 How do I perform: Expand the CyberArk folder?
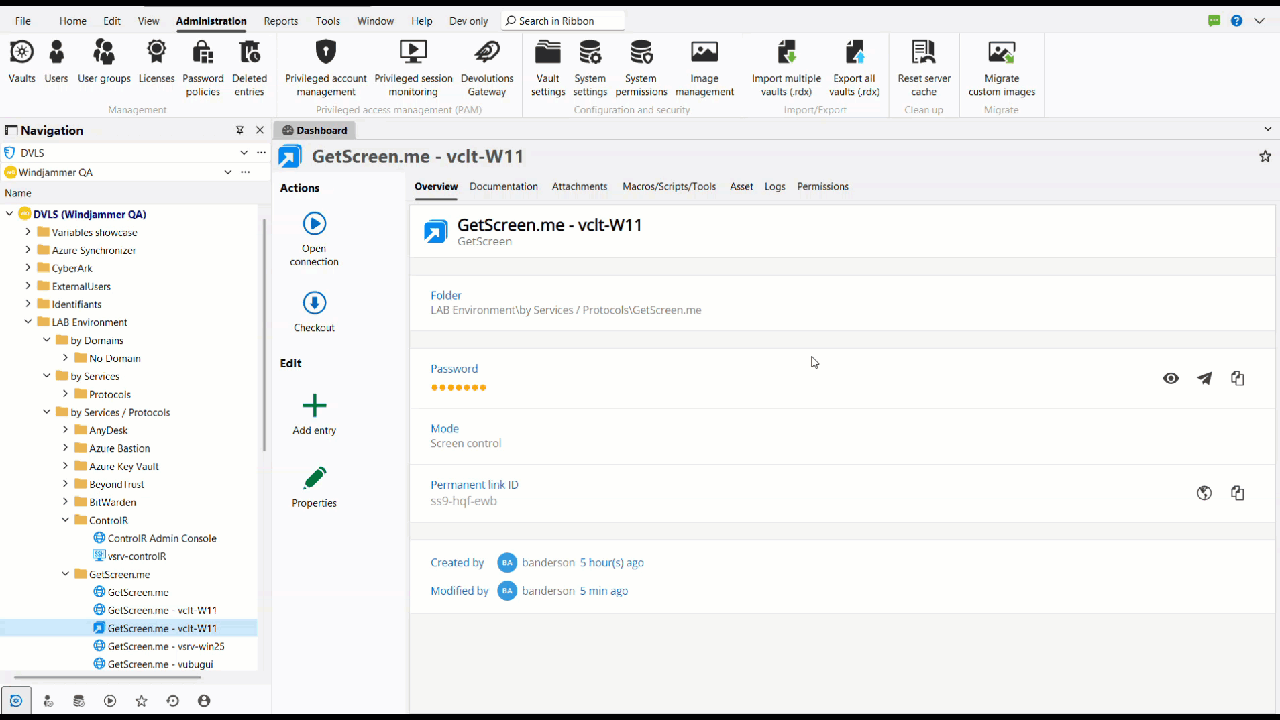pyautogui.click(x=28, y=268)
